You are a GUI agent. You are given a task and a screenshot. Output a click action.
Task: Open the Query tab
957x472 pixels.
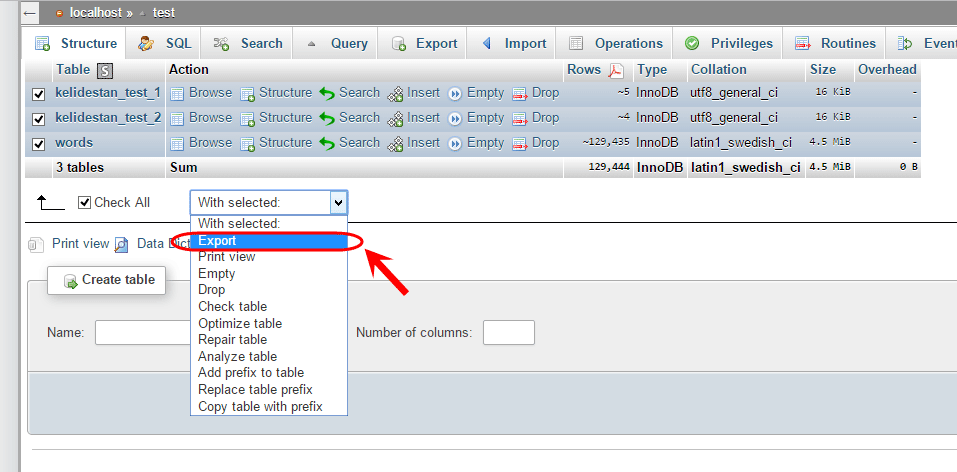tap(335, 43)
